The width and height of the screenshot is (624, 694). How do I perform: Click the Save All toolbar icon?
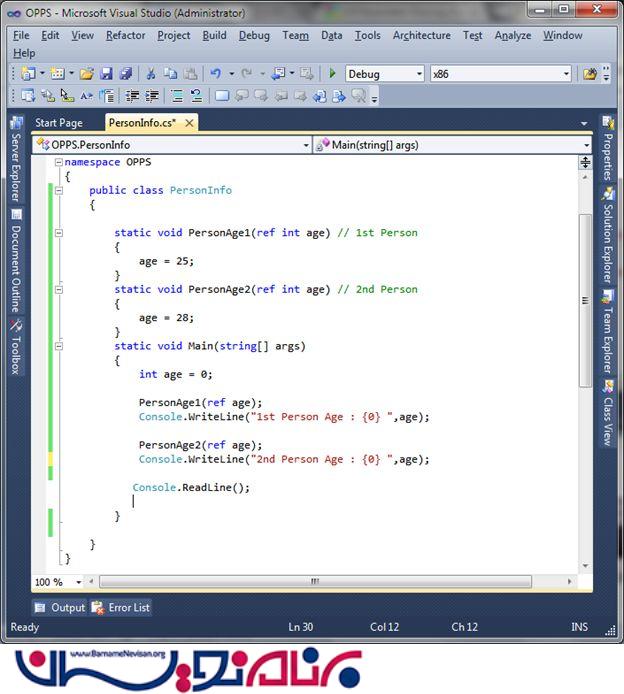tap(125, 74)
